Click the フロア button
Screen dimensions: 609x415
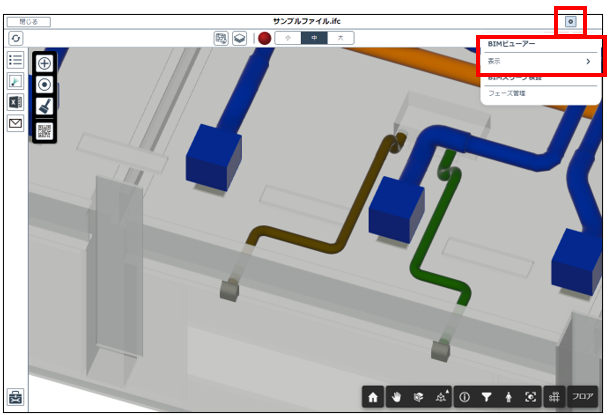coord(582,397)
